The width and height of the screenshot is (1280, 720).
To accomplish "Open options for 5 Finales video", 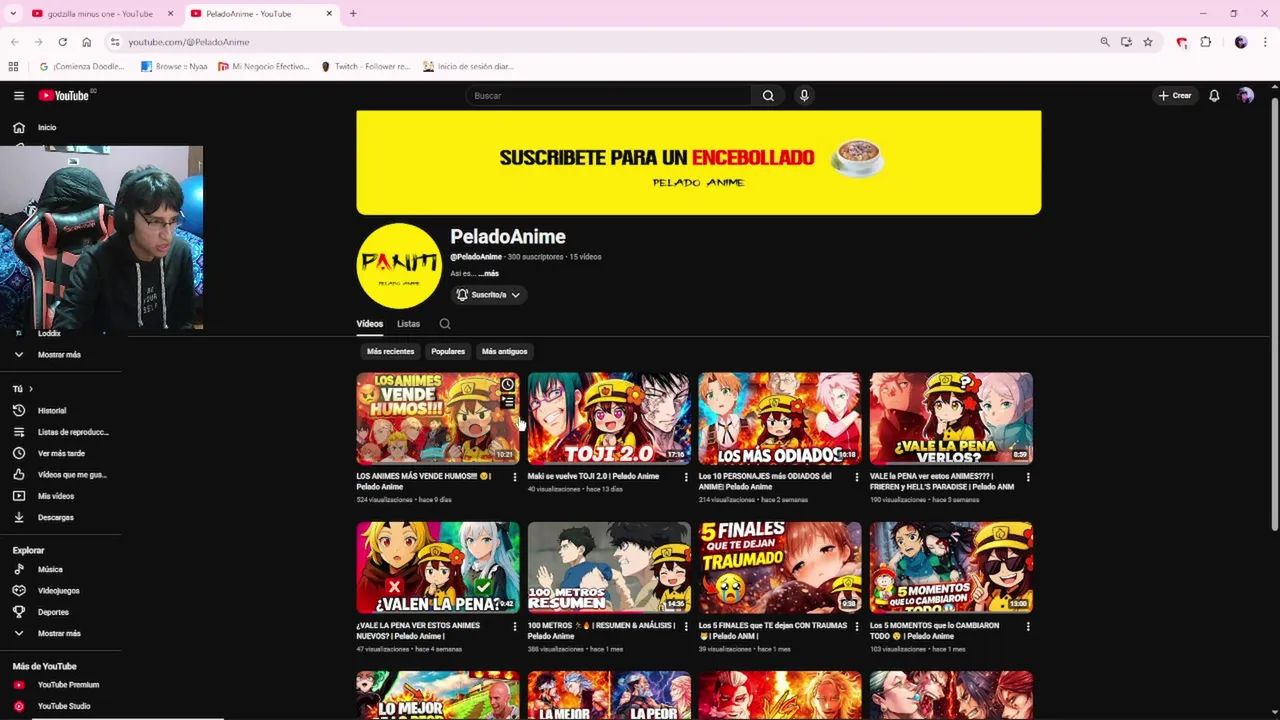I will point(857,626).
